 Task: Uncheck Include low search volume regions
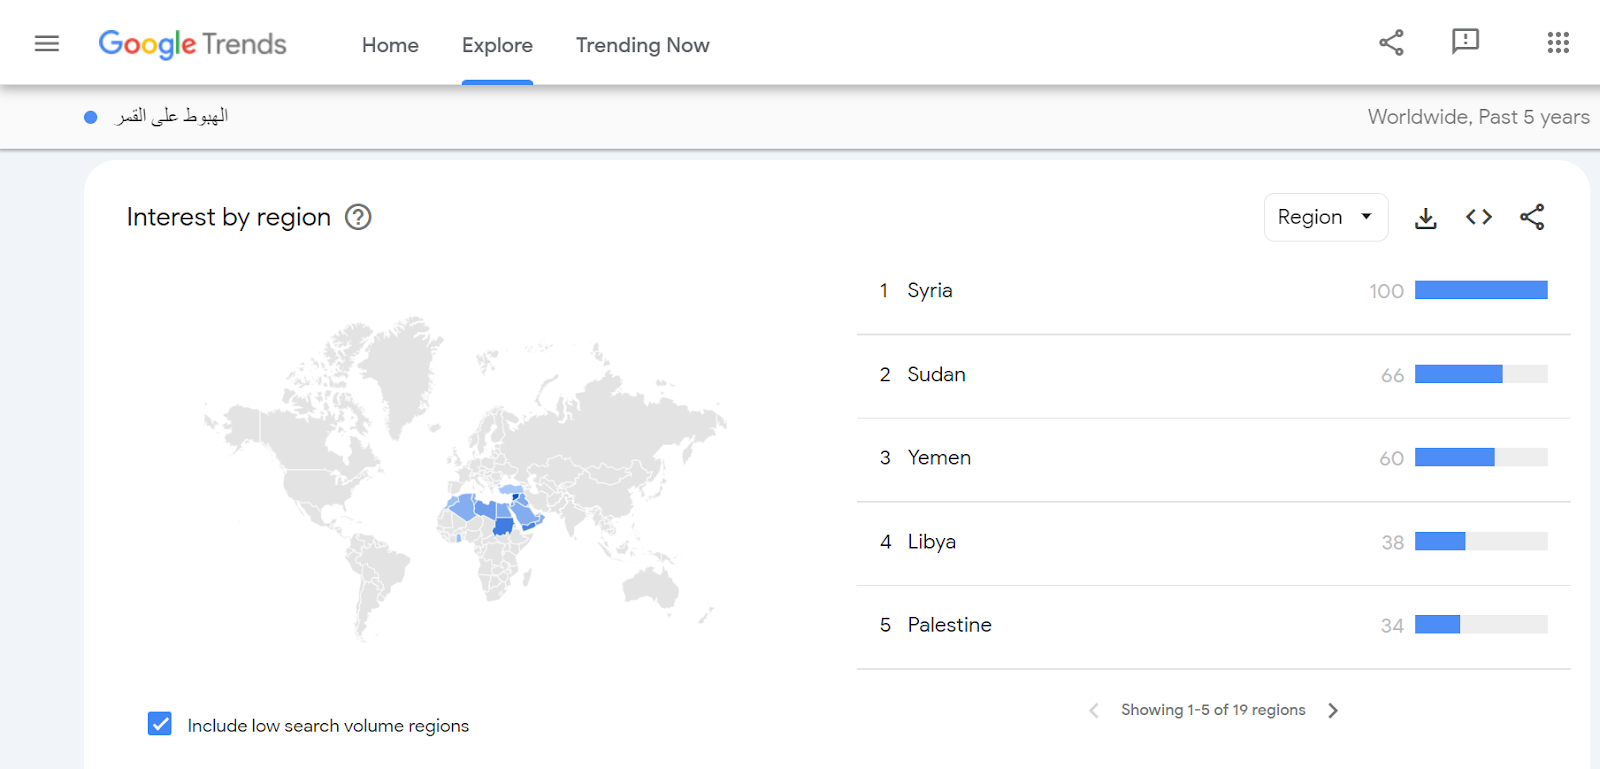(160, 724)
